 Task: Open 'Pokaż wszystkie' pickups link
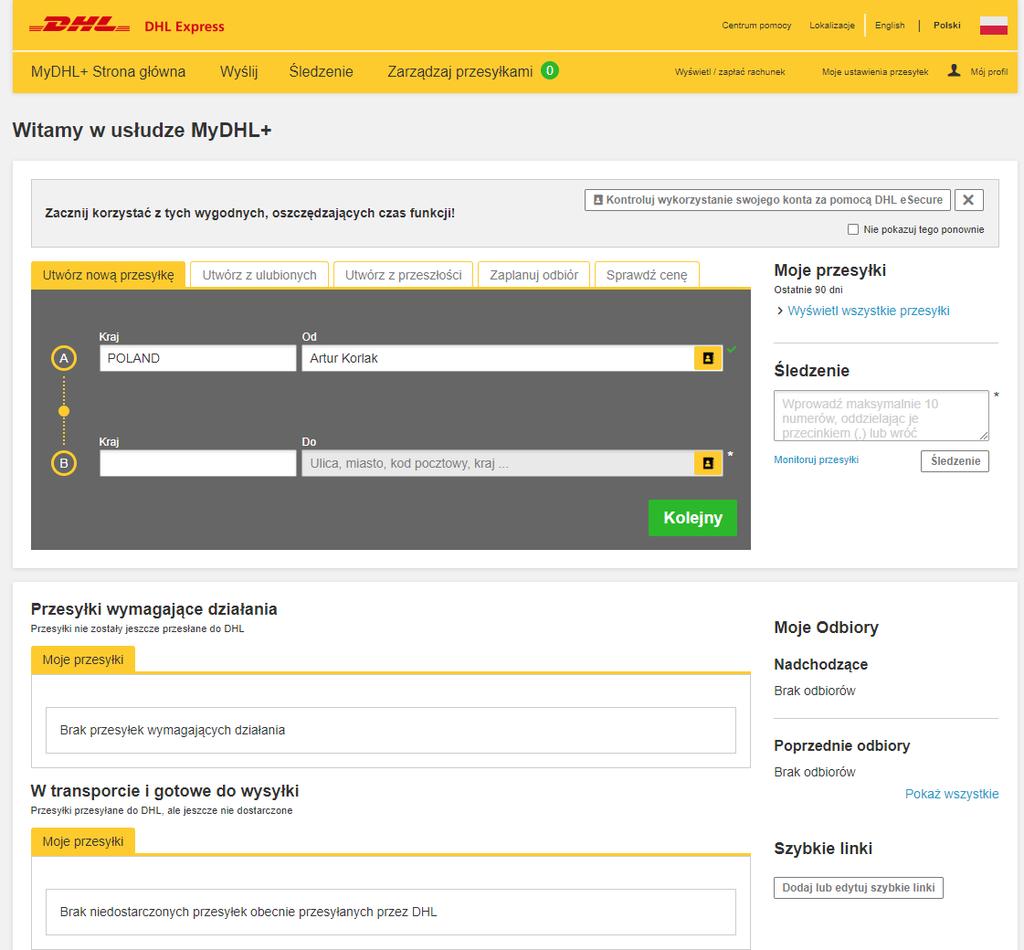click(952, 794)
